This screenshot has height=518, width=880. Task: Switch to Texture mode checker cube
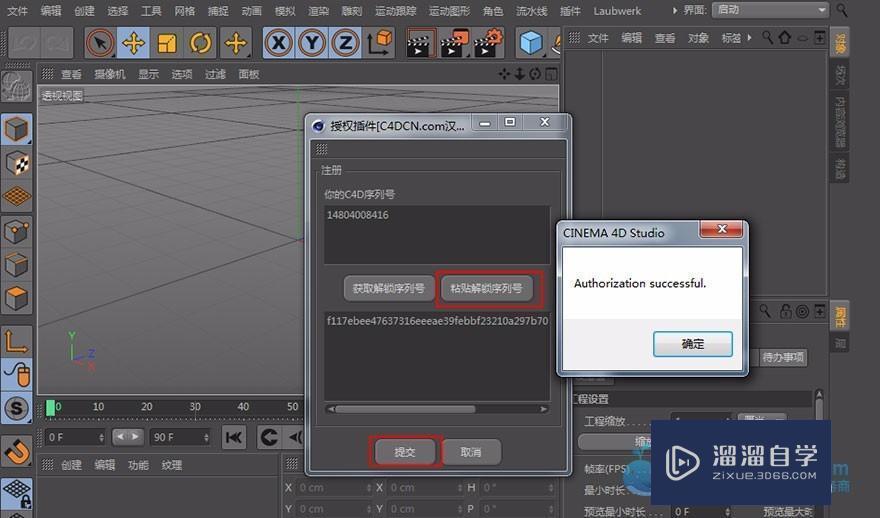pyautogui.click(x=16, y=163)
